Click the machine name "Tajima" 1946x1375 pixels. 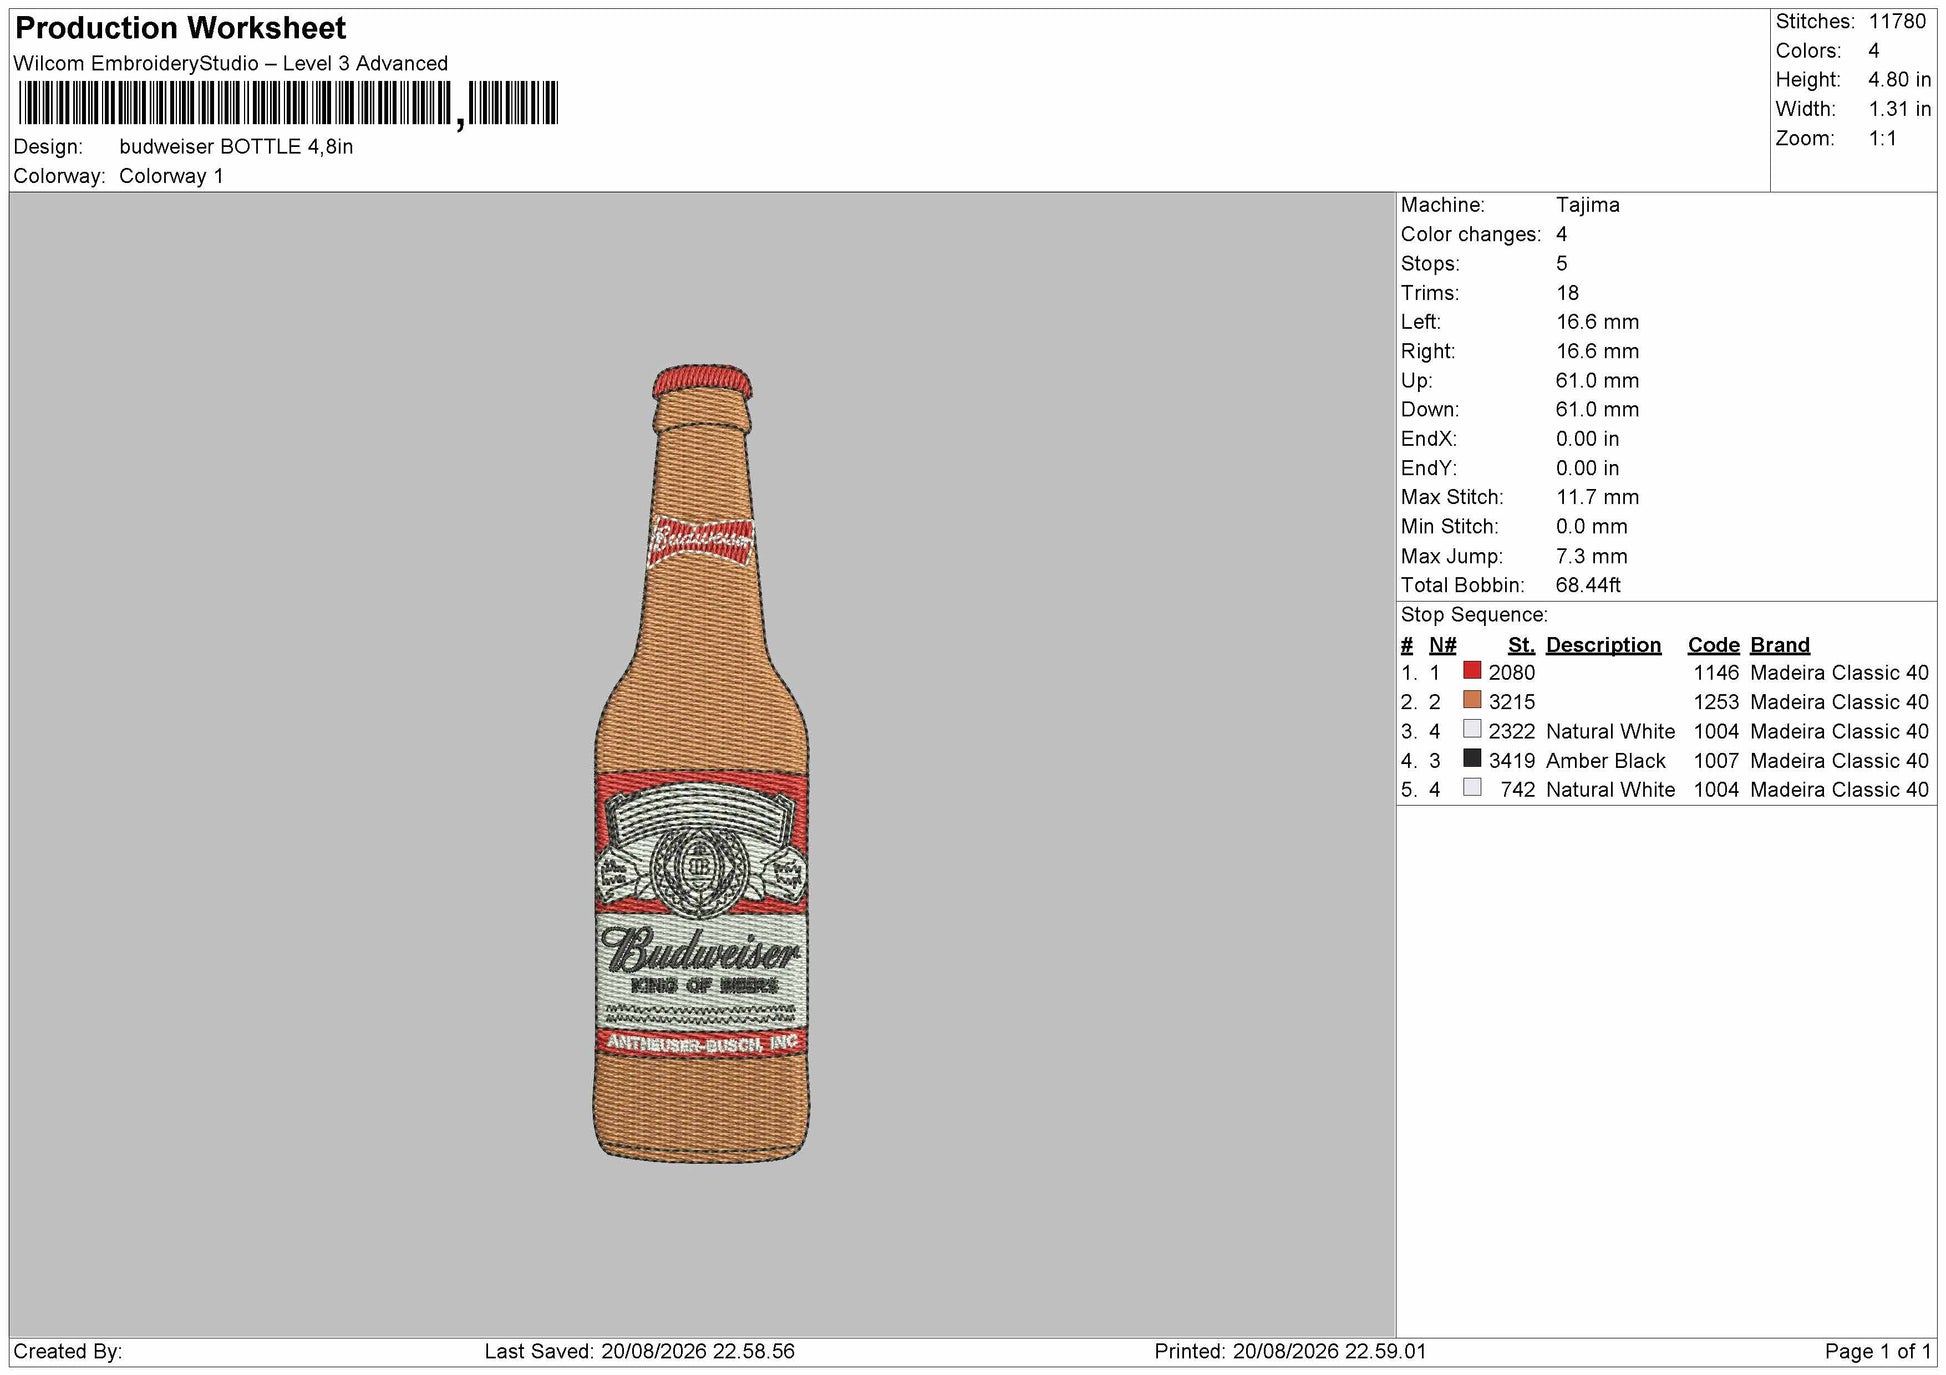pyautogui.click(x=1587, y=205)
